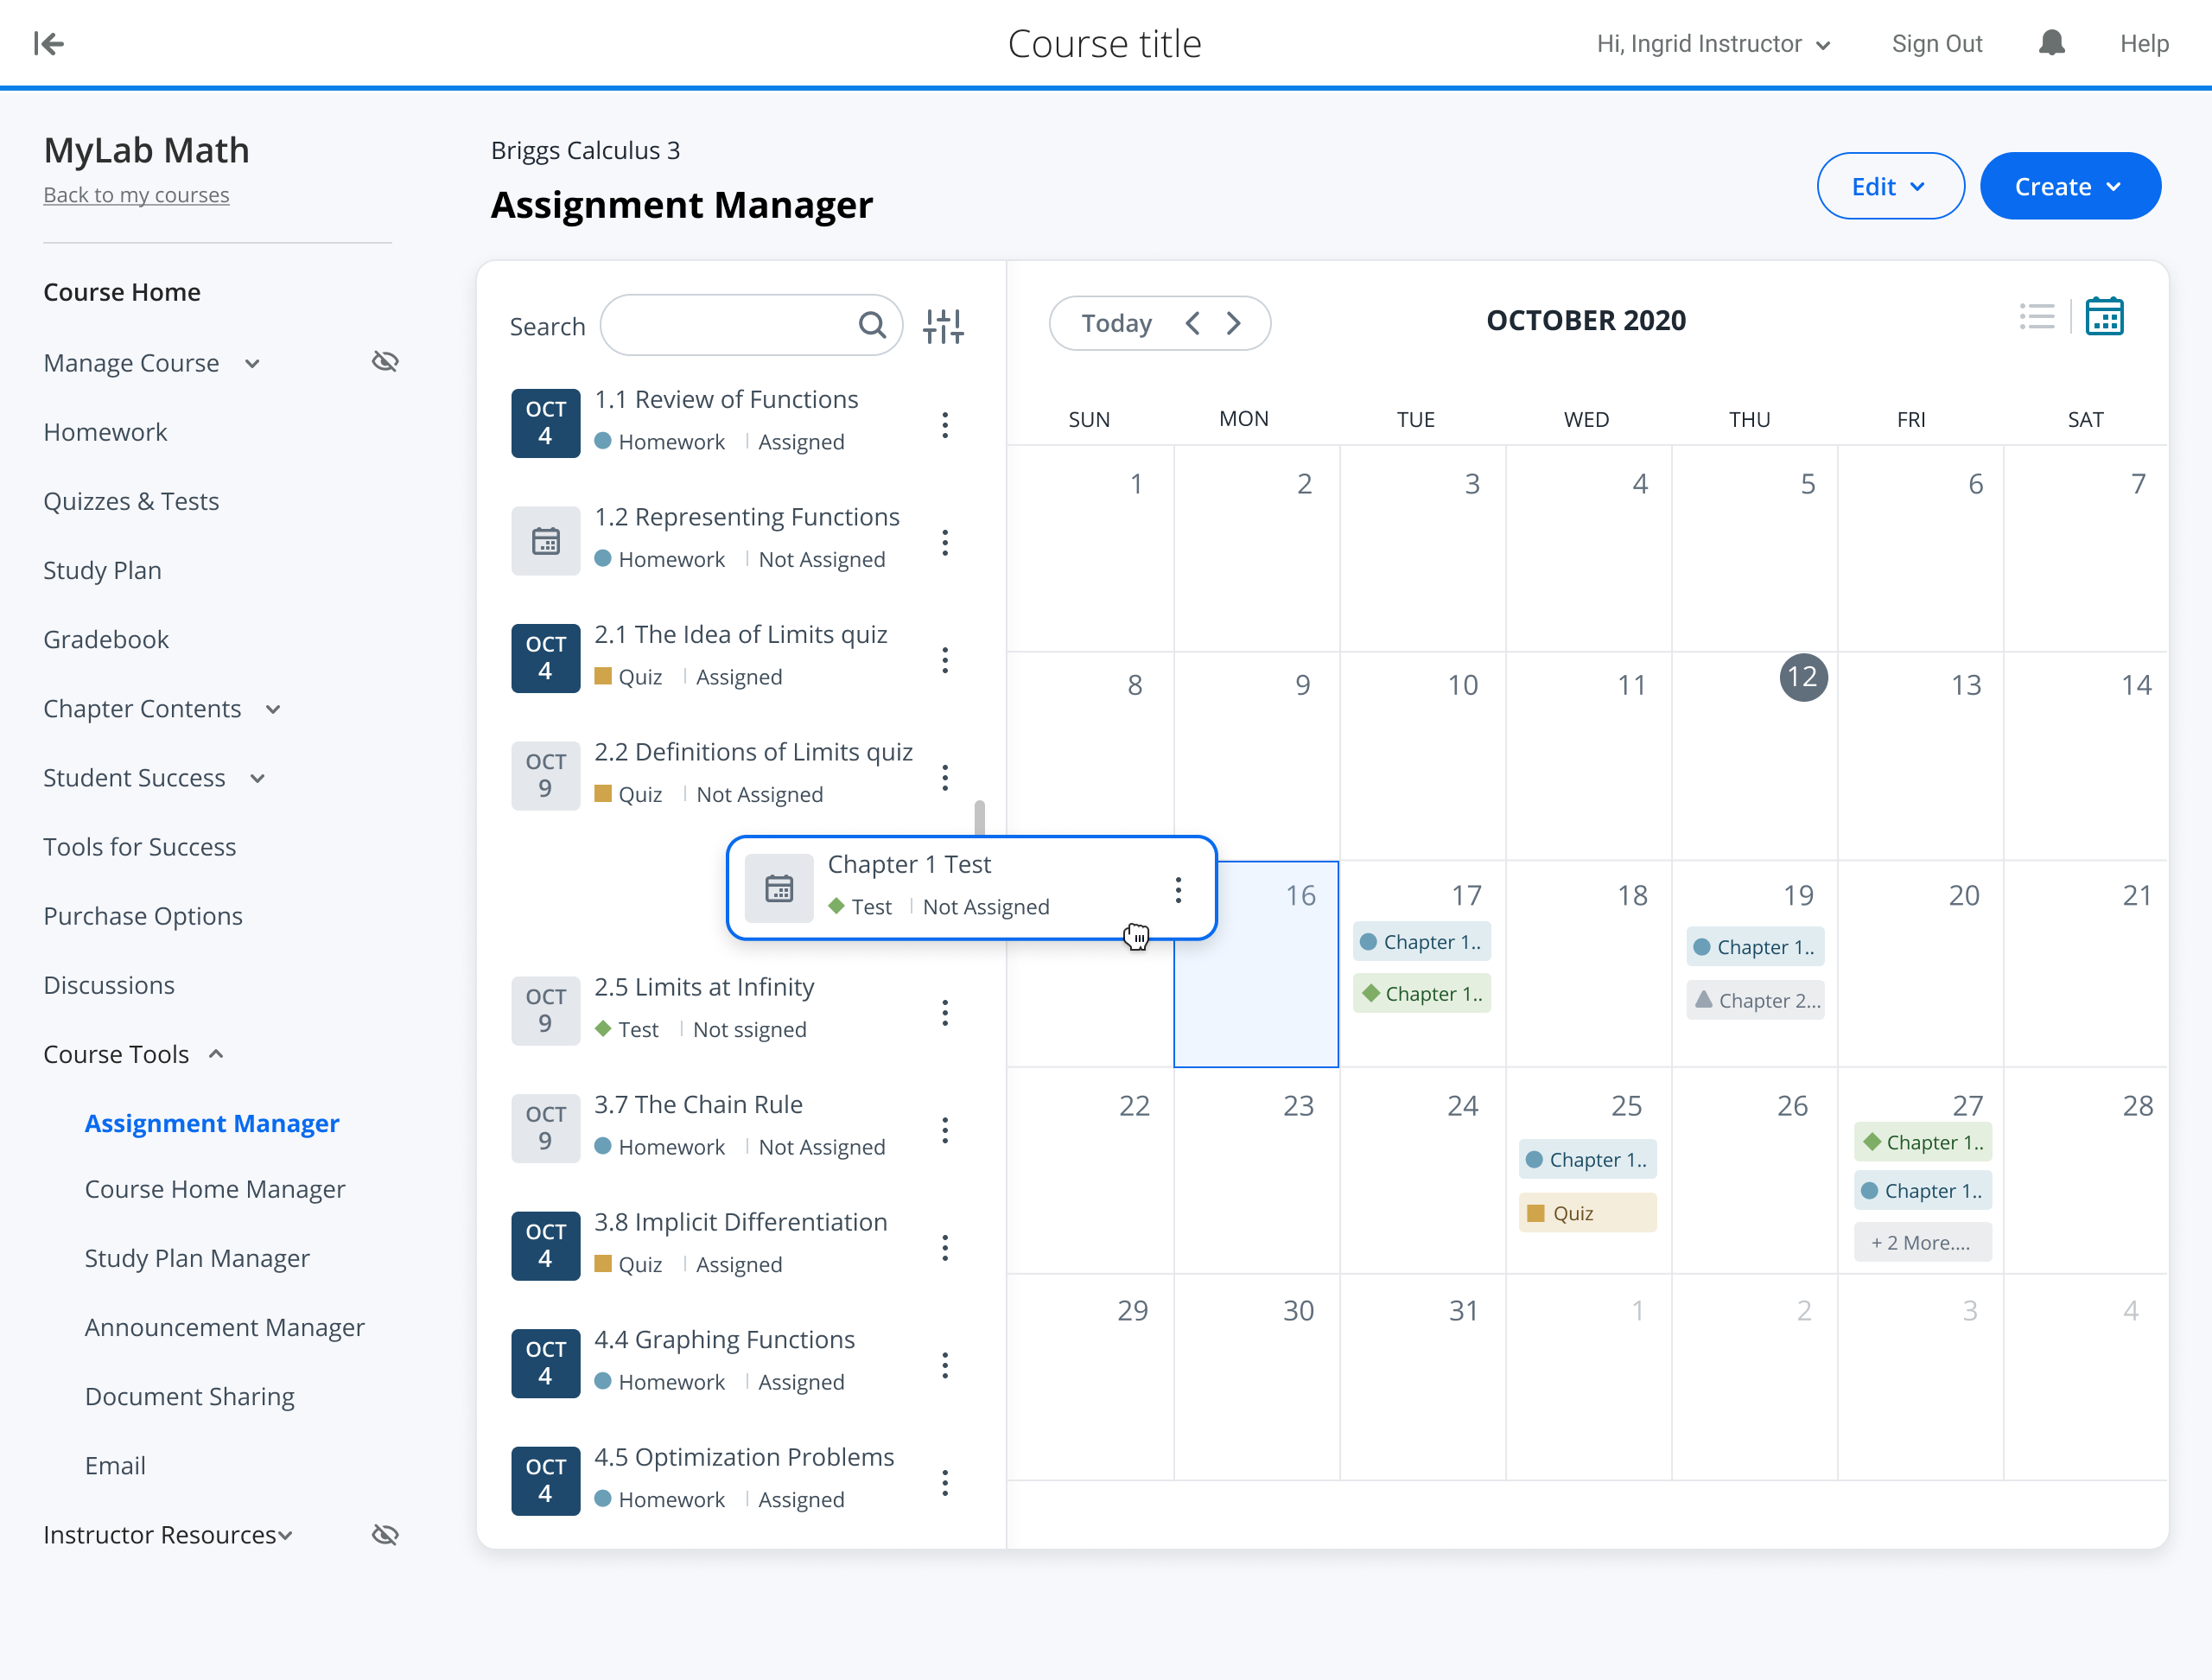The image size is (2212, 1680).
Task: Click the search magnifier icon
Action: click(x=872, y=325)
